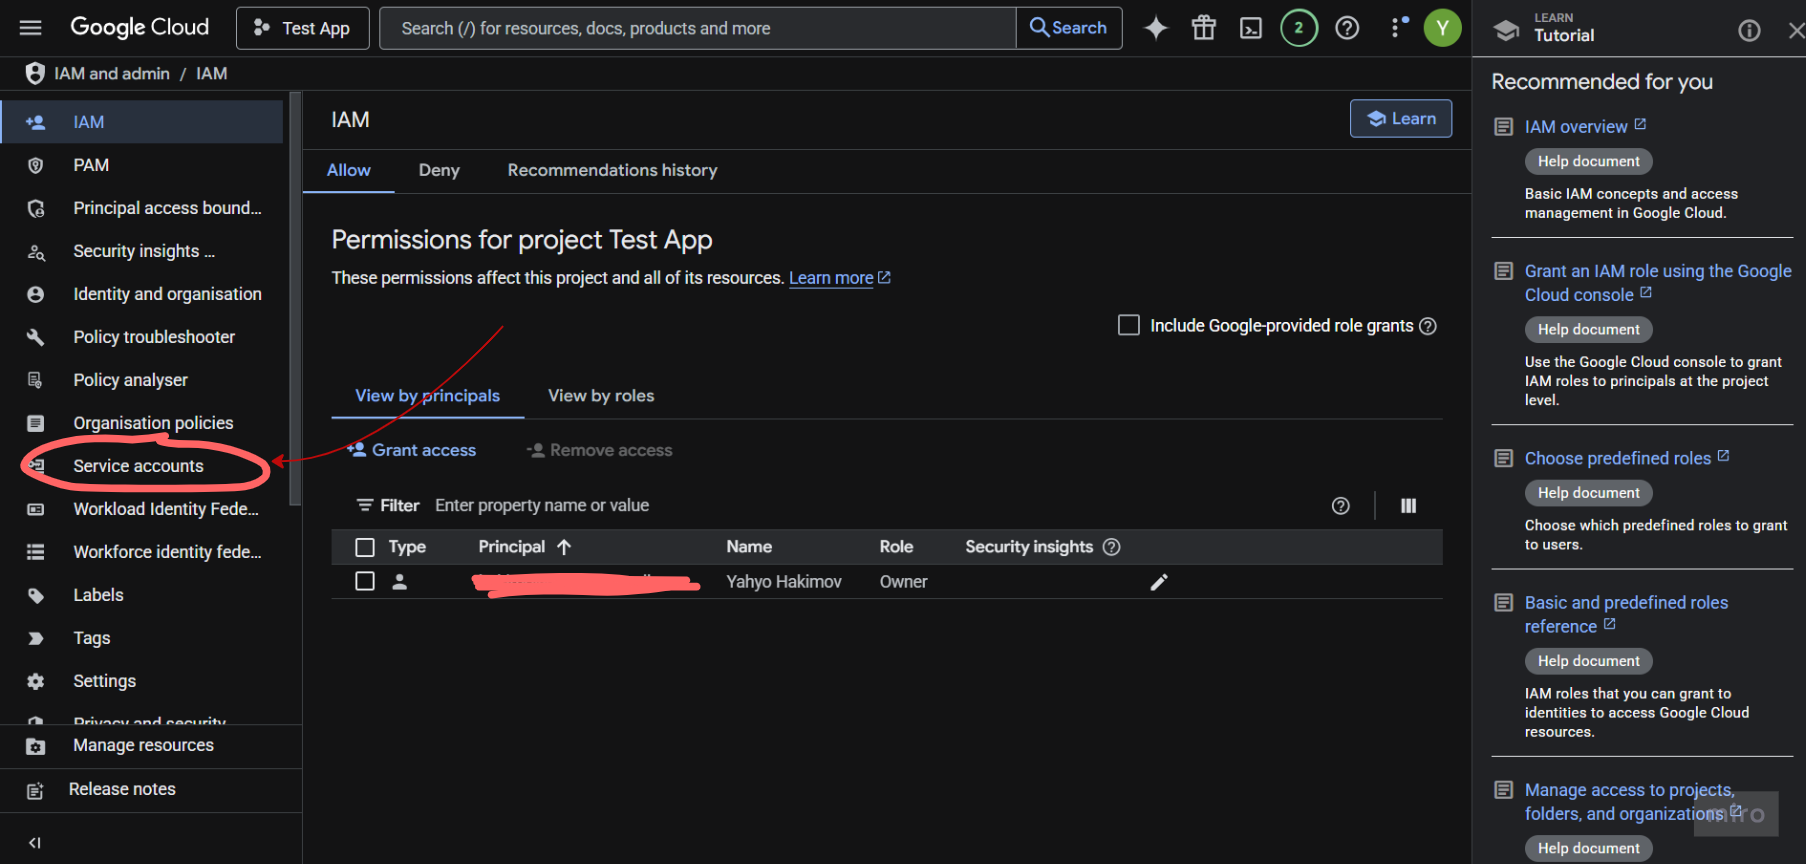Click the Type column header
Viewport: 1806px width, 864px height.
click(407, 547)
